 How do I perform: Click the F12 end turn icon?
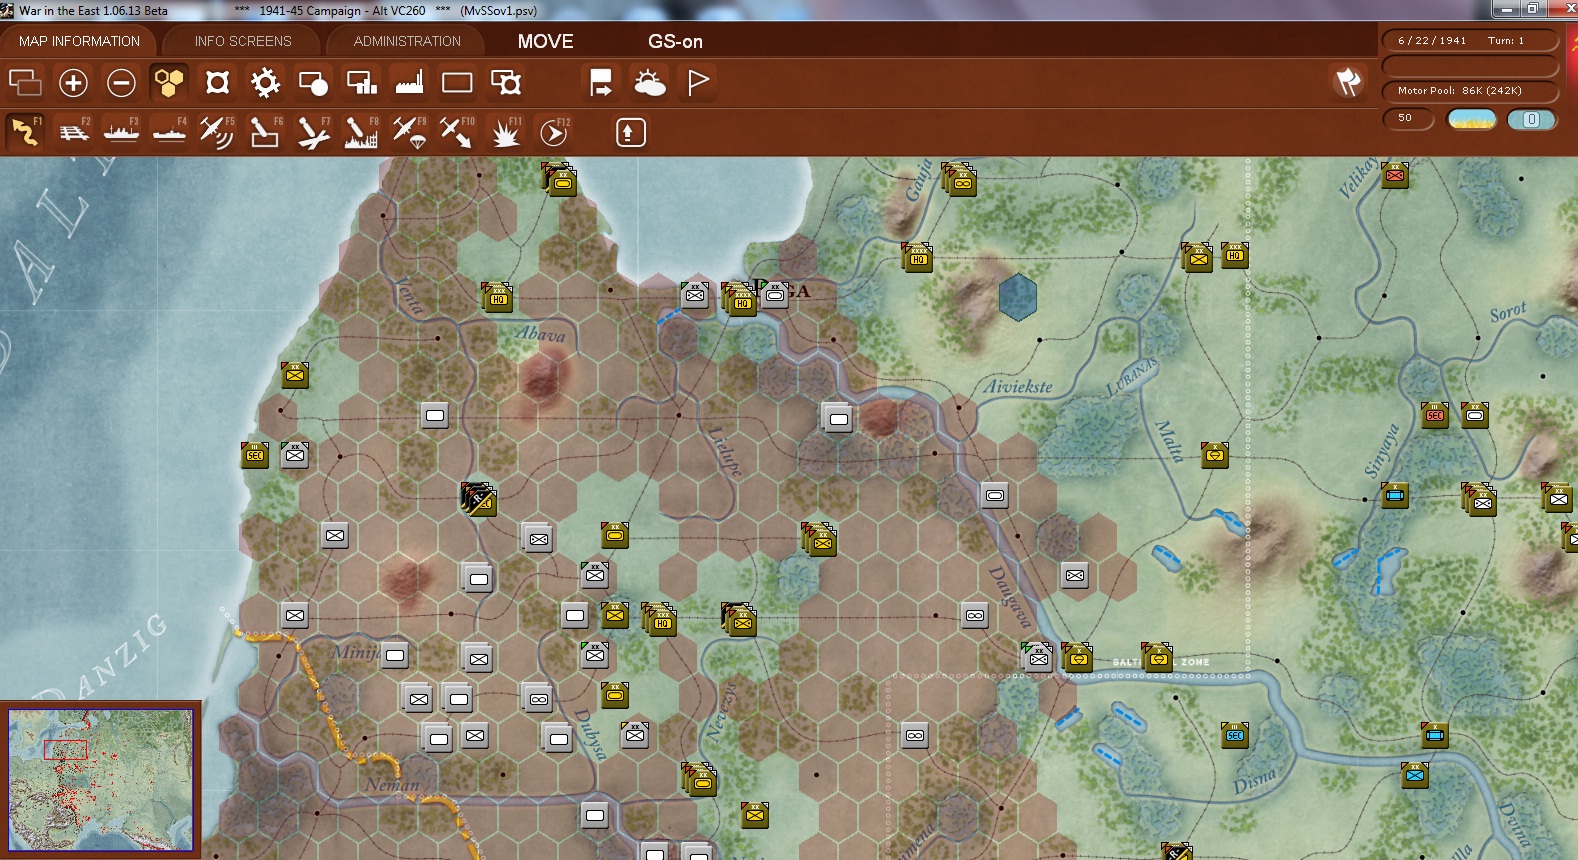[554, 132]
